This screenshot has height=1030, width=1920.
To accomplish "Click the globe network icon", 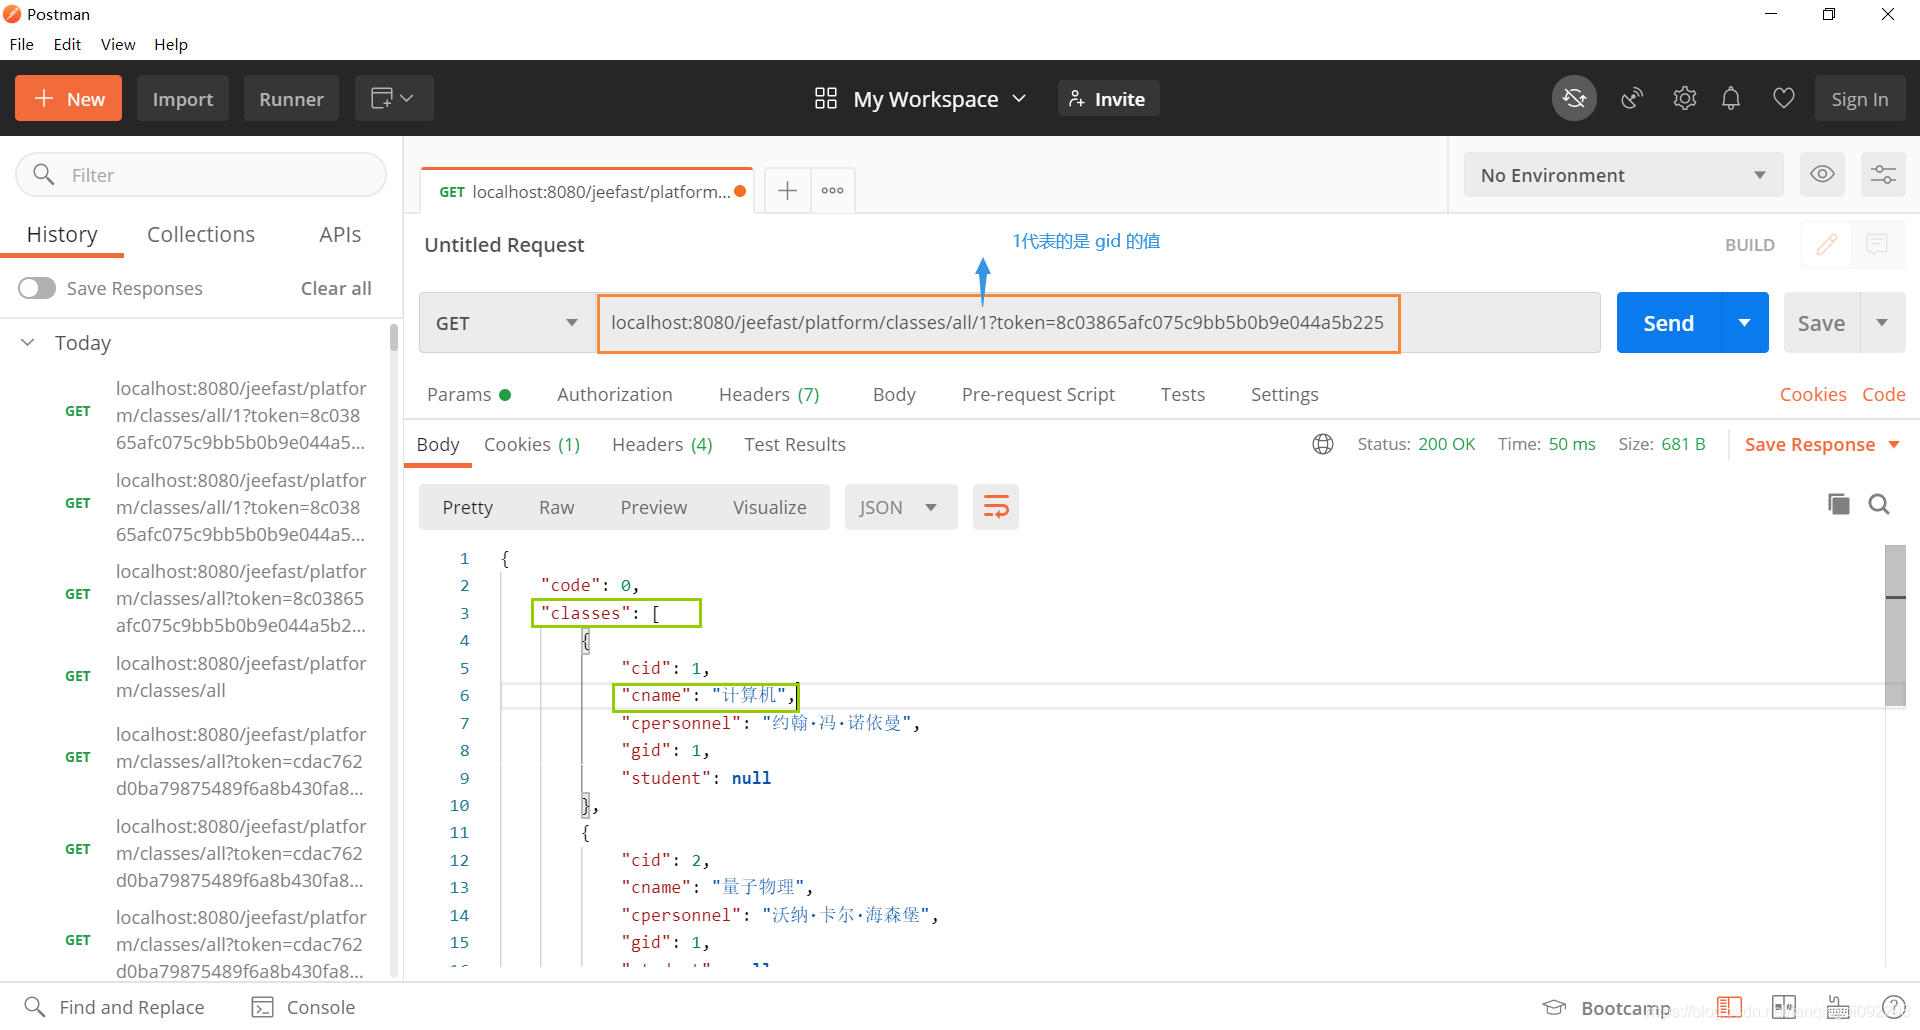I will click(x=1323, y=444).
